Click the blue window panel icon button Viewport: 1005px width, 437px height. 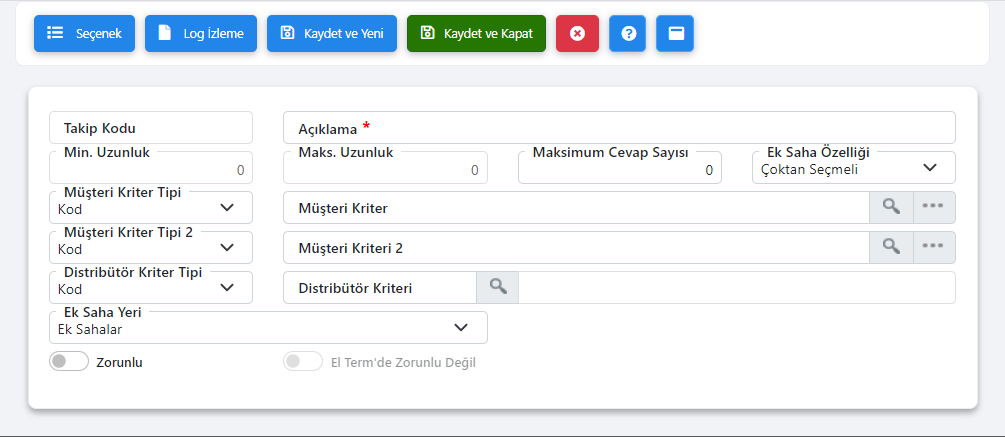pos(675,33)
